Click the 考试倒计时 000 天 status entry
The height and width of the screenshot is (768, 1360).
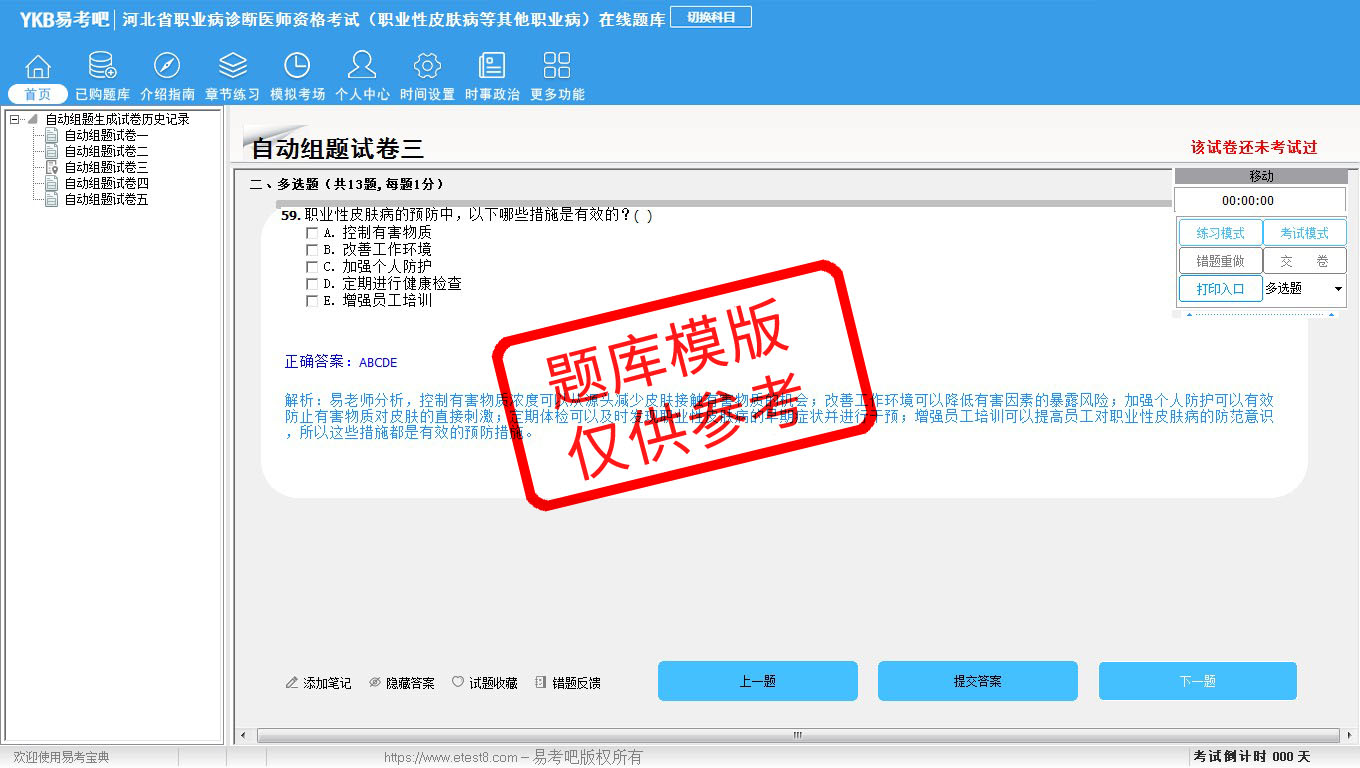click(1251, 757)
